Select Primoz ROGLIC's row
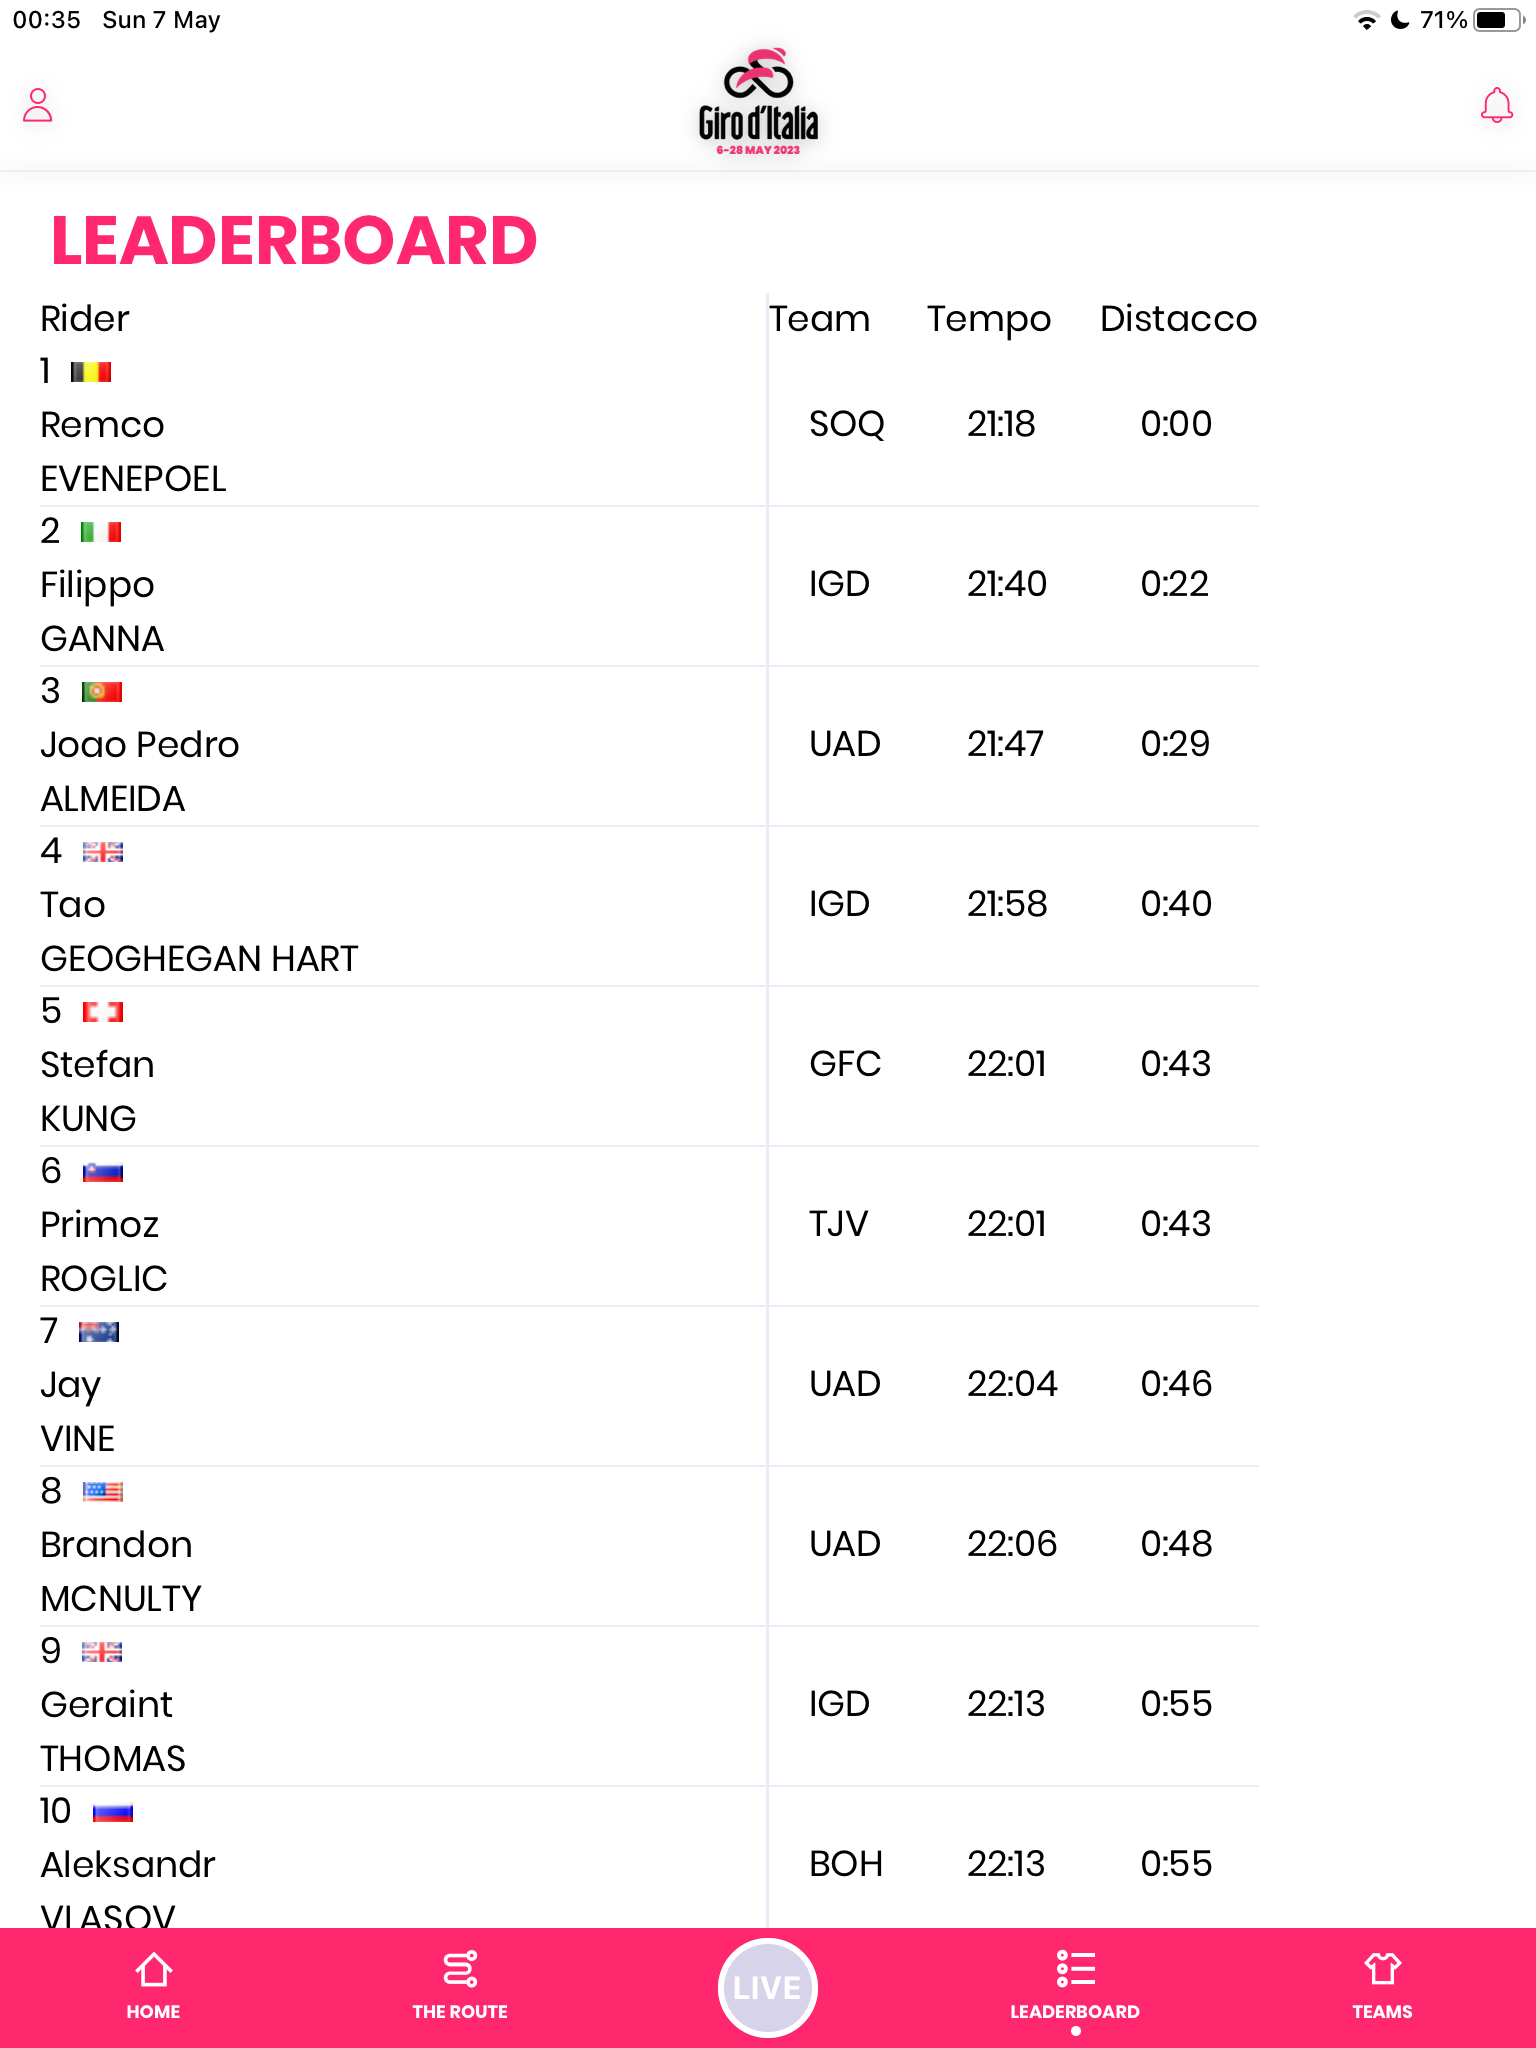Viewport: 1536px width, 2048px height. (x=104, y=1251)
